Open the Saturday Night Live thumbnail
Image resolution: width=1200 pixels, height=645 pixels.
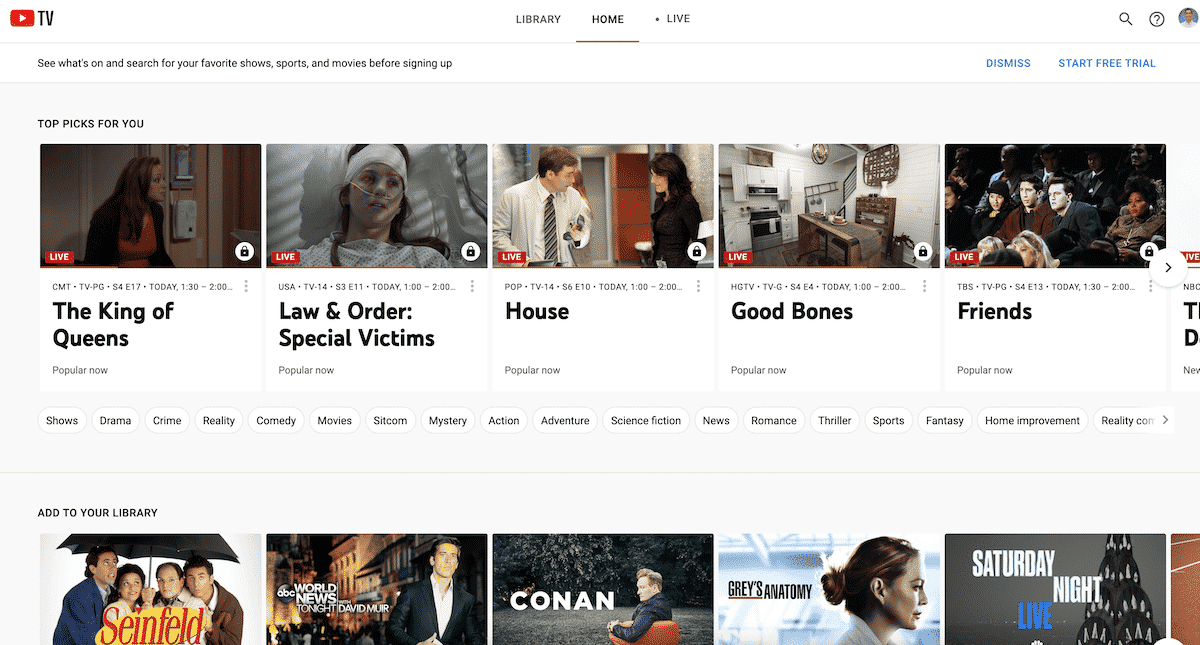[x=1055, y=589]
